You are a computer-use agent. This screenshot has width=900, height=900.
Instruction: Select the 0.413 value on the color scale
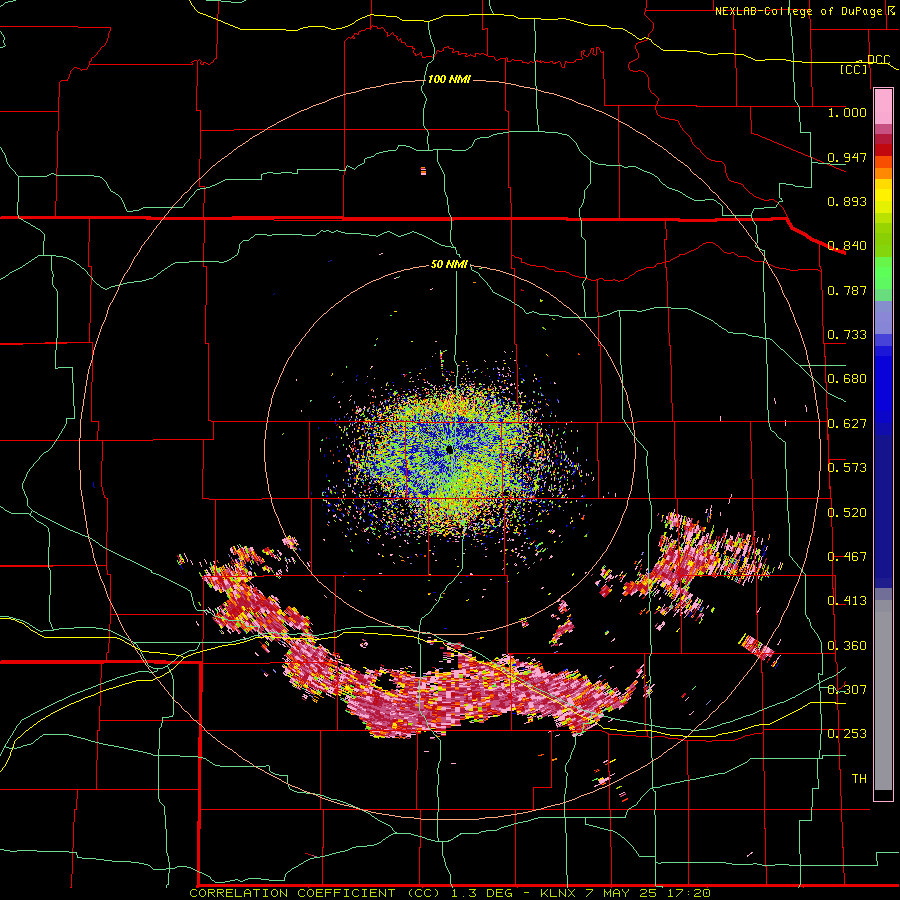coord(847,601)
